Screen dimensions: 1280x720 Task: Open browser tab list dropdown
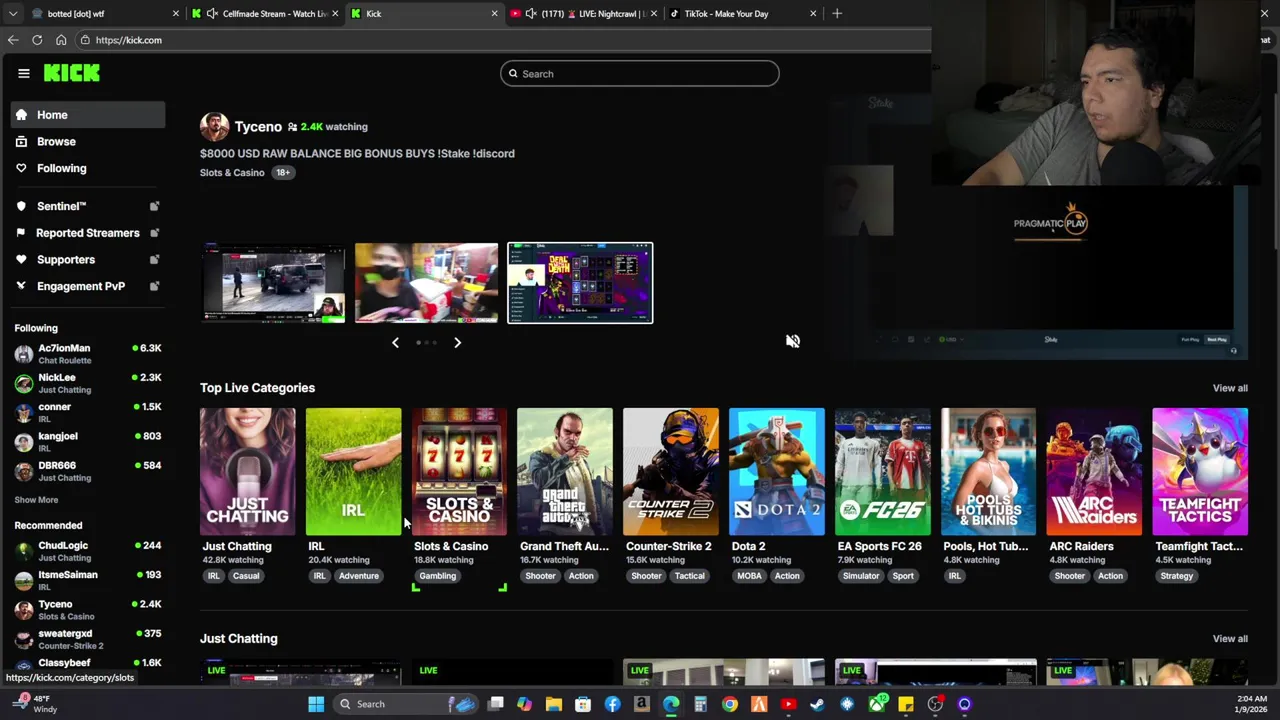(13, 14)
